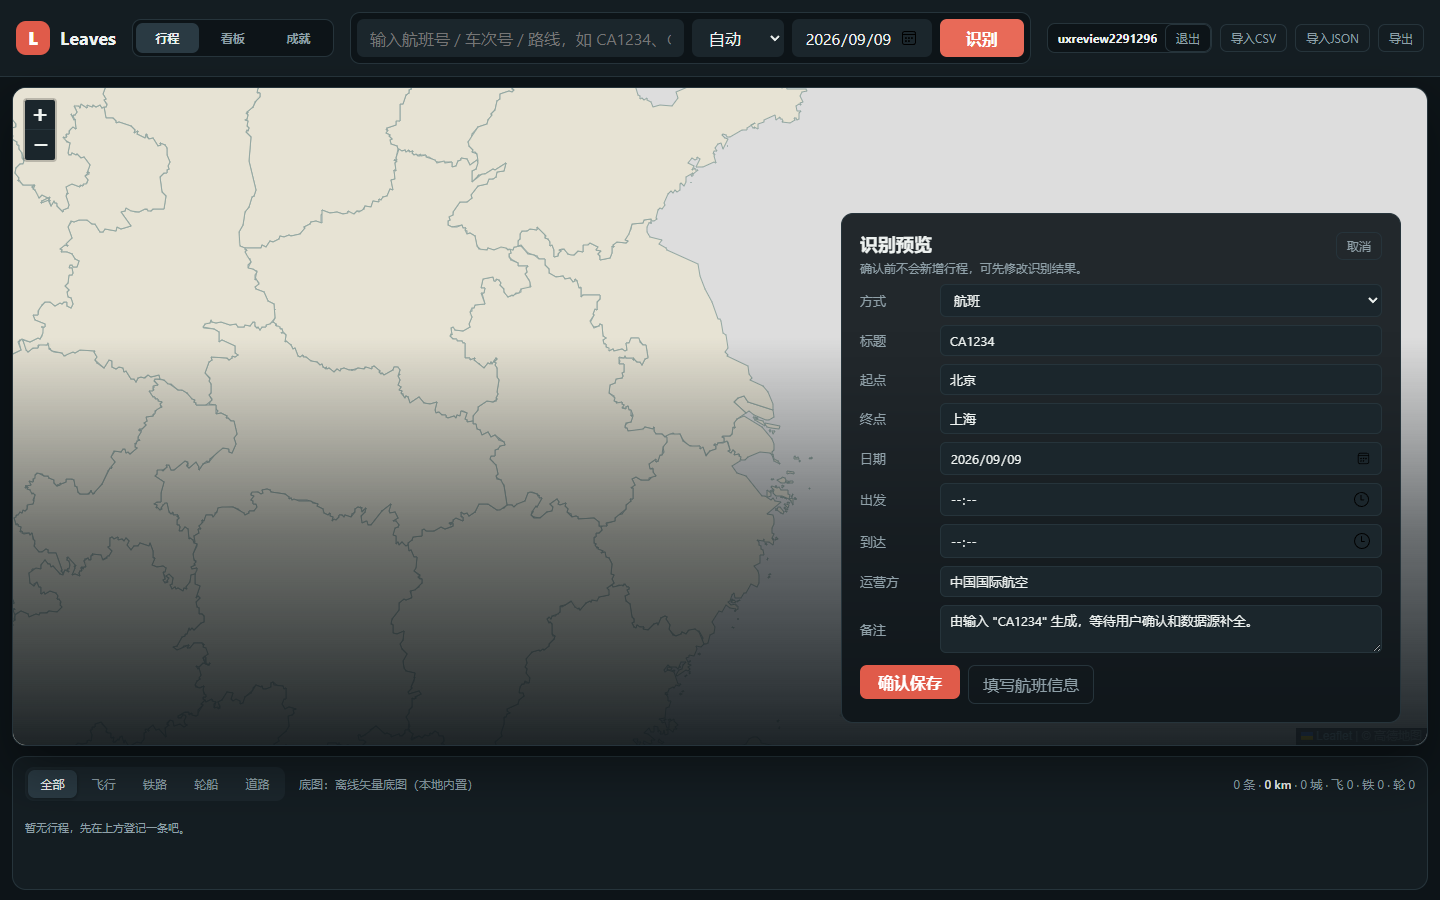Image resolution: width=1440 pixels, height=900 pixels.
Task: Click the trip statistics summary text
Action: [x=1324, y=785]
